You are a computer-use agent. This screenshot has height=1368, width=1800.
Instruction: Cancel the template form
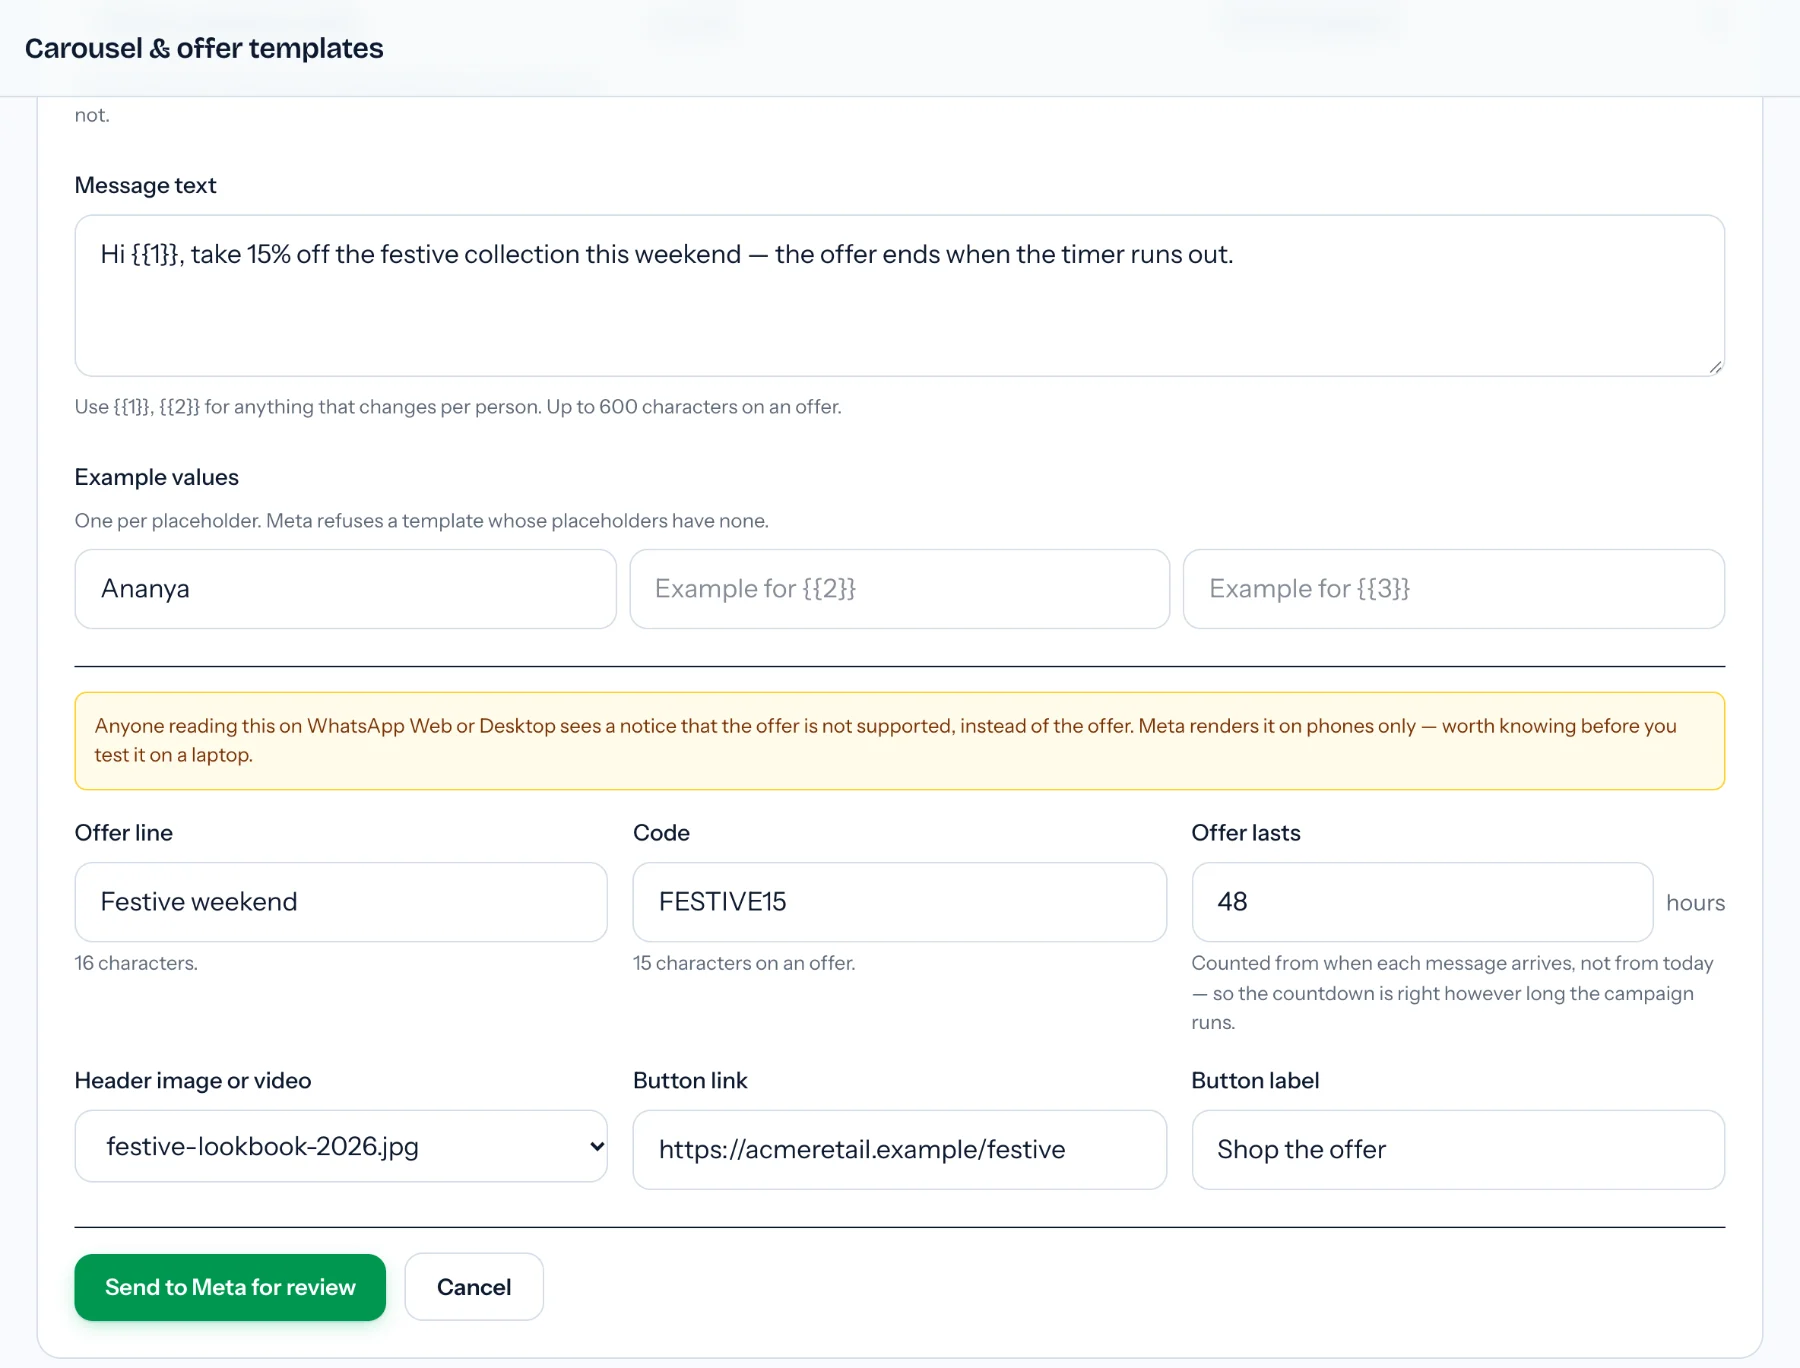pyautogui.click(x=474, y=1287)
